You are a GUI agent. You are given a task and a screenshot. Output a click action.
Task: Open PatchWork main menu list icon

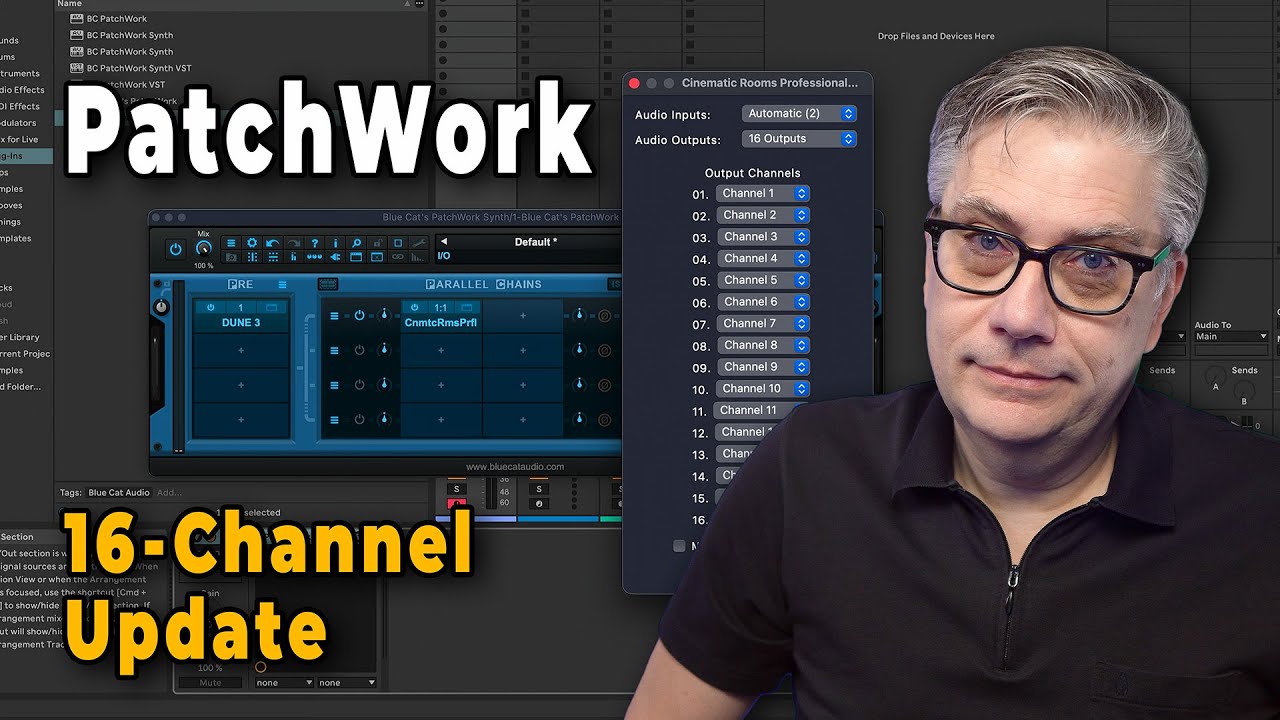[x=231, y=243]
